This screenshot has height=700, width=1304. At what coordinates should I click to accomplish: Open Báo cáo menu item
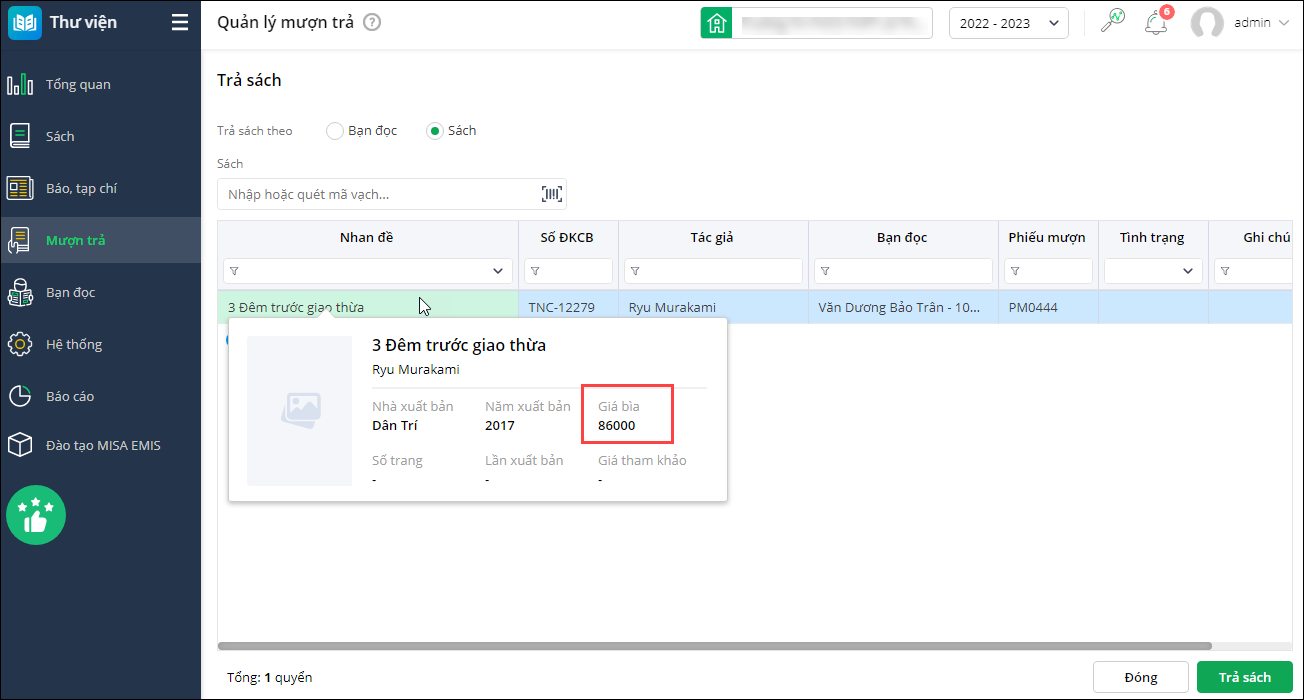click(x=101, y=396)
